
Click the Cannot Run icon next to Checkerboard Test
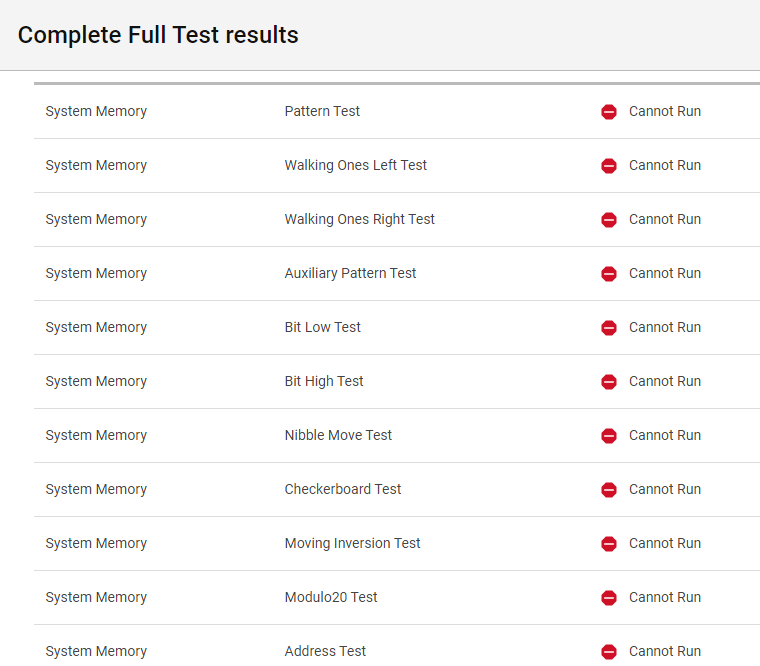[x=609, y=490]
